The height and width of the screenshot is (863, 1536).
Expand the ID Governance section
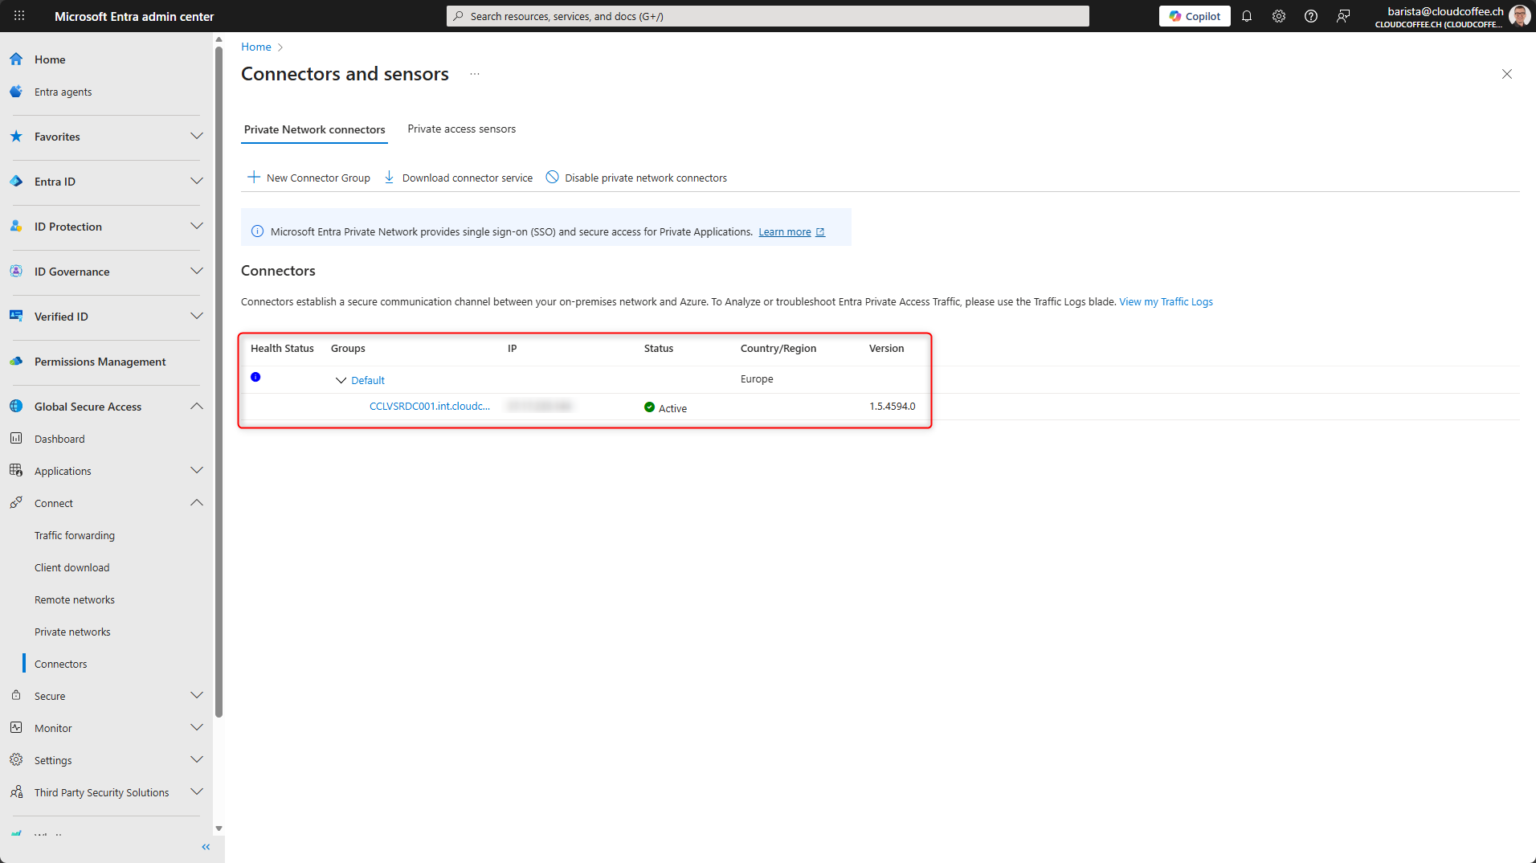(x=197, y=271)
